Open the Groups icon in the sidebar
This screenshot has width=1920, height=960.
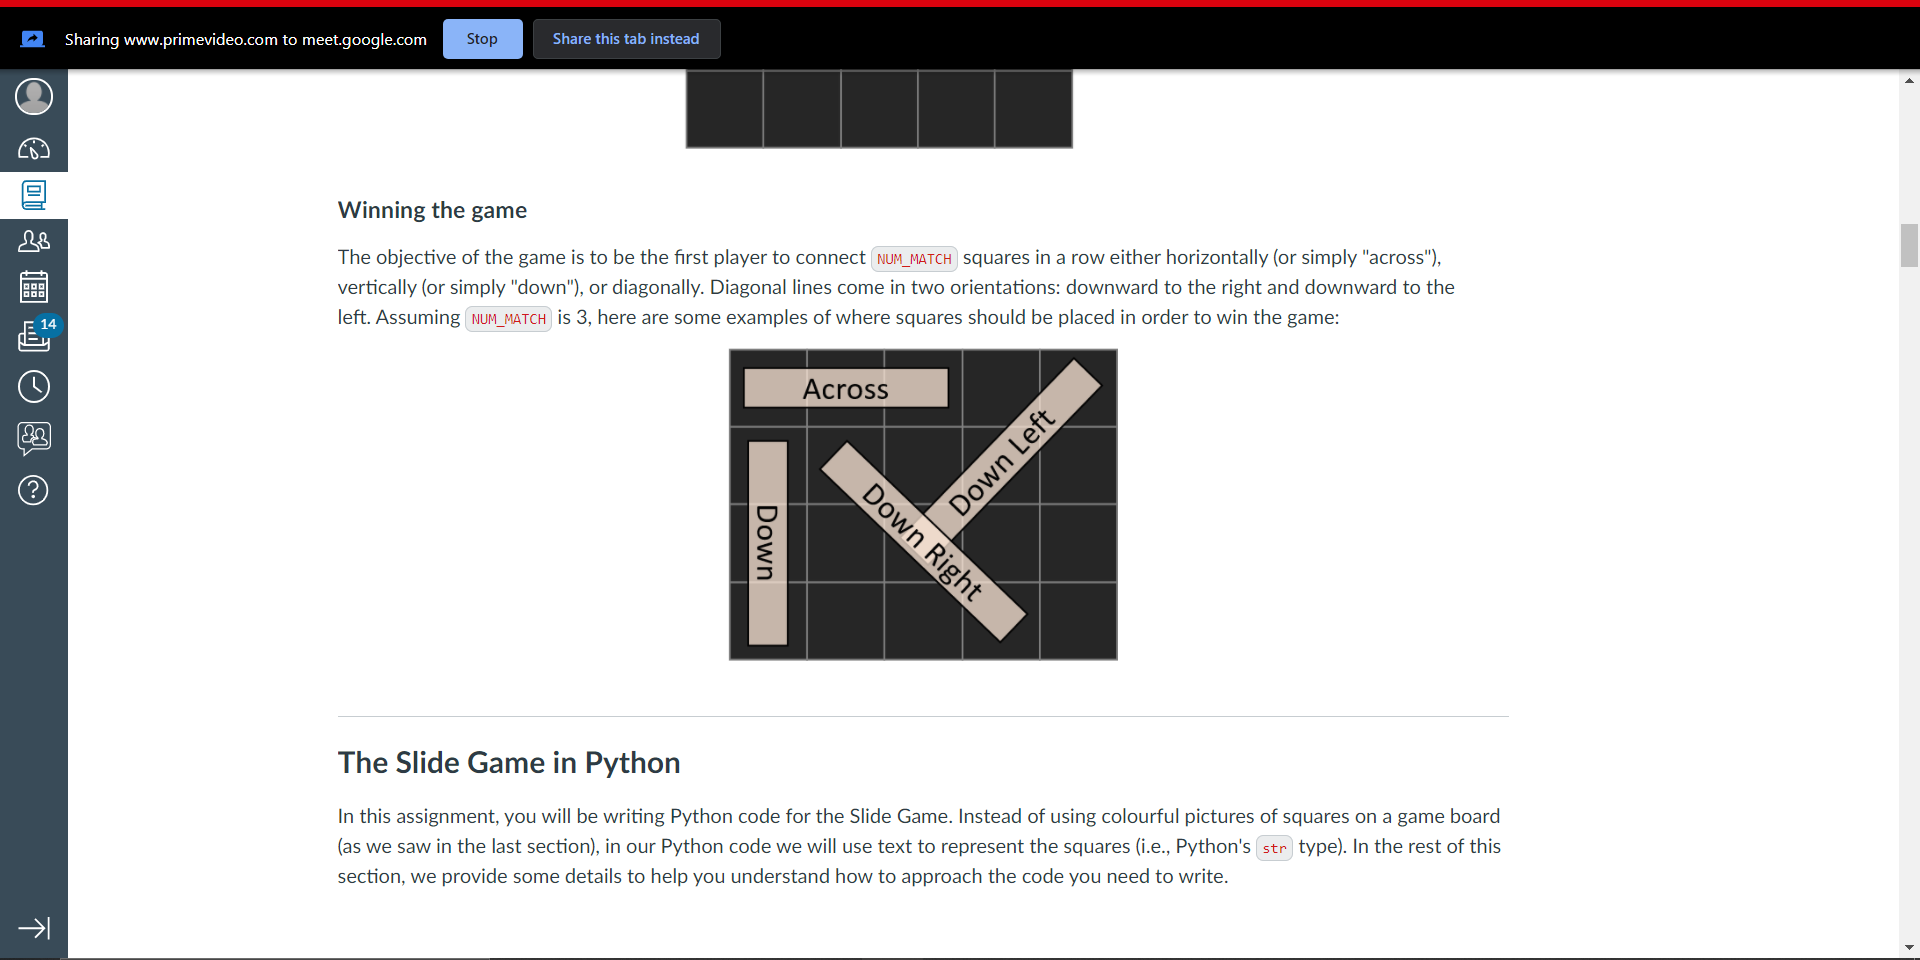click(x=33, y=240)
